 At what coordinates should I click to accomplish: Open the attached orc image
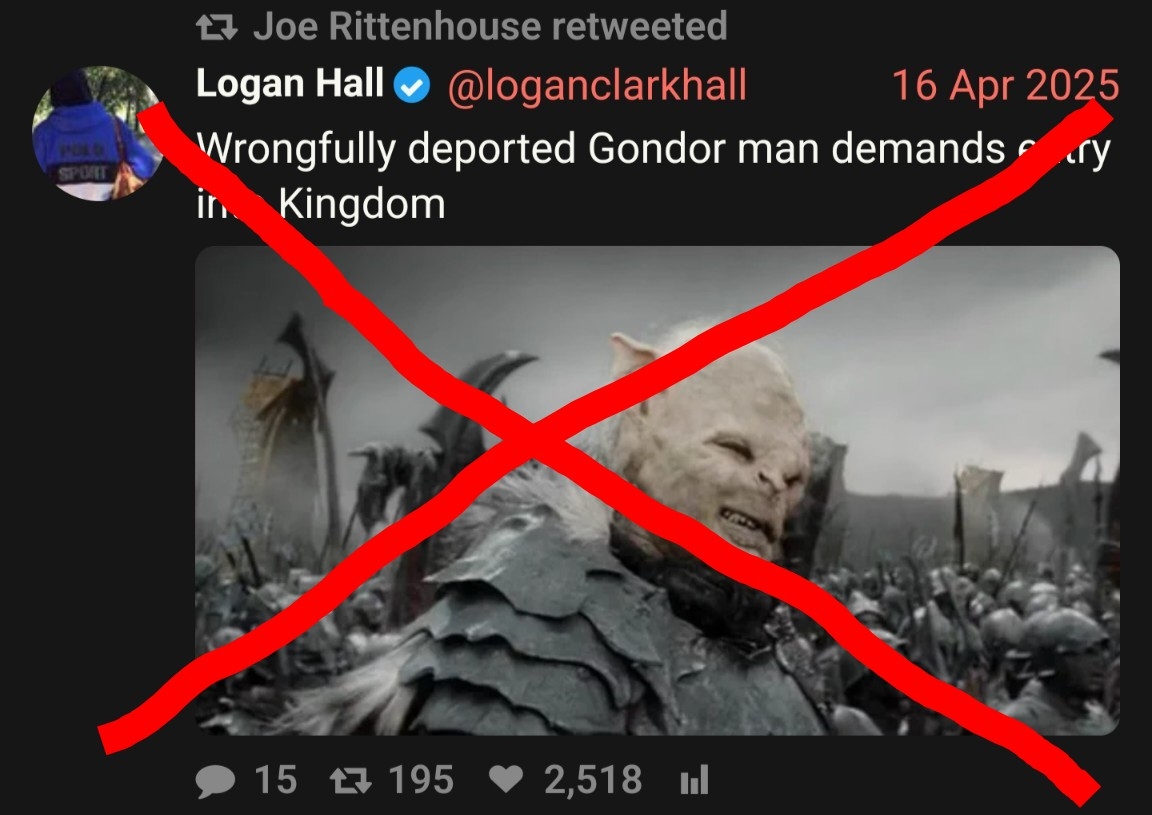point(657,490)
